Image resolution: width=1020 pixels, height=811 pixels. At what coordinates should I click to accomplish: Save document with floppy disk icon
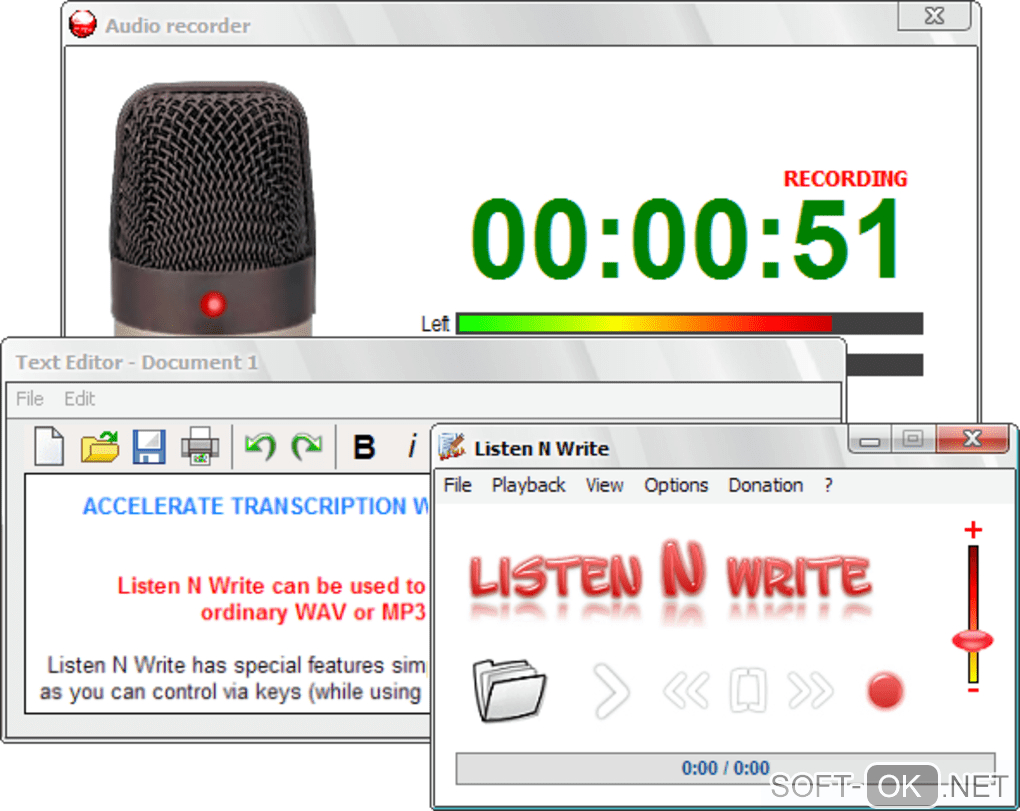tap(149, 447)
